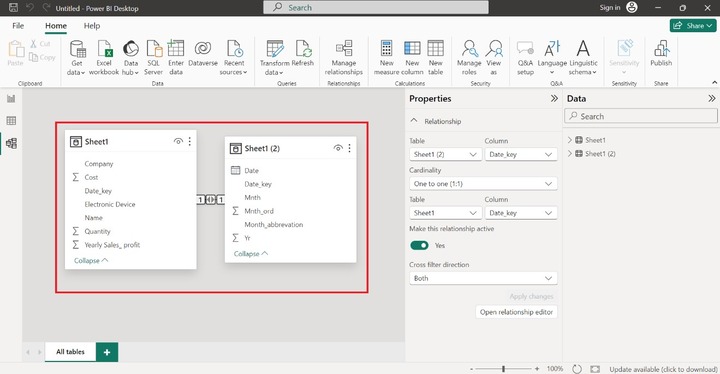Create a New measure
Screen dimensions: 720x374
(x=387, y=57)
